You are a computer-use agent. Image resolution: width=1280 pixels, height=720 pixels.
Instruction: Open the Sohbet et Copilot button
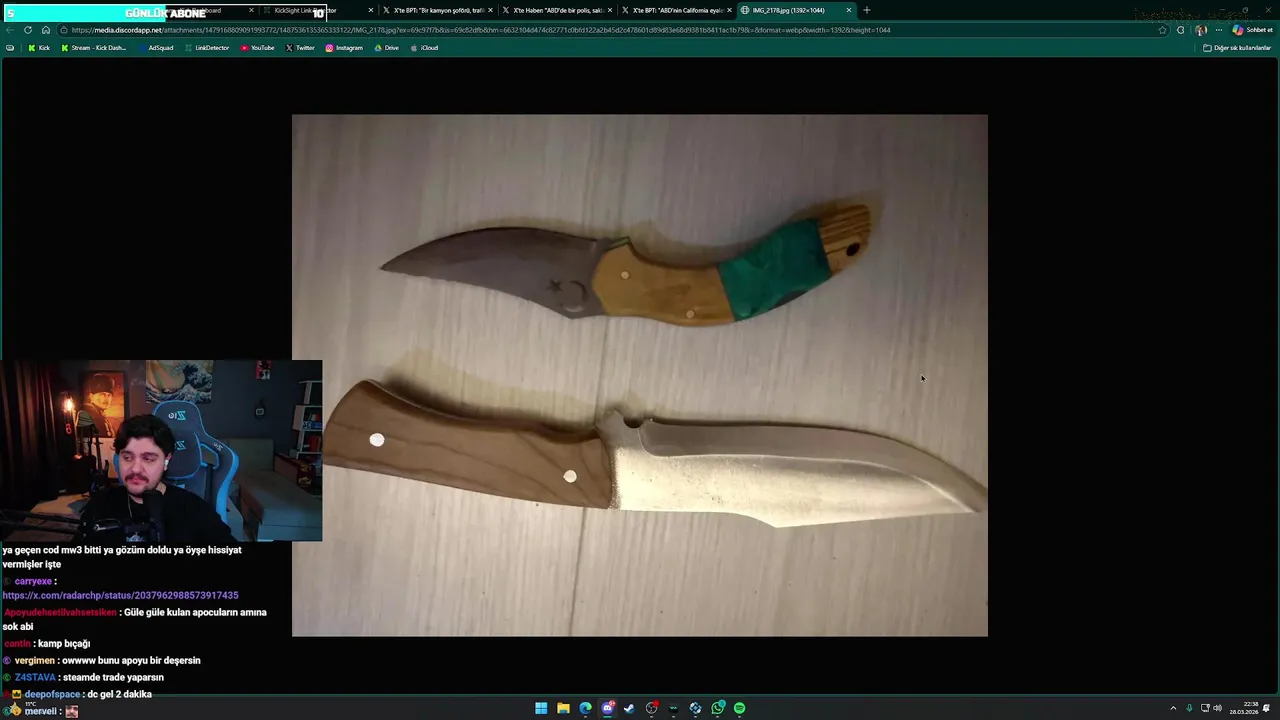coord(1252,30)
